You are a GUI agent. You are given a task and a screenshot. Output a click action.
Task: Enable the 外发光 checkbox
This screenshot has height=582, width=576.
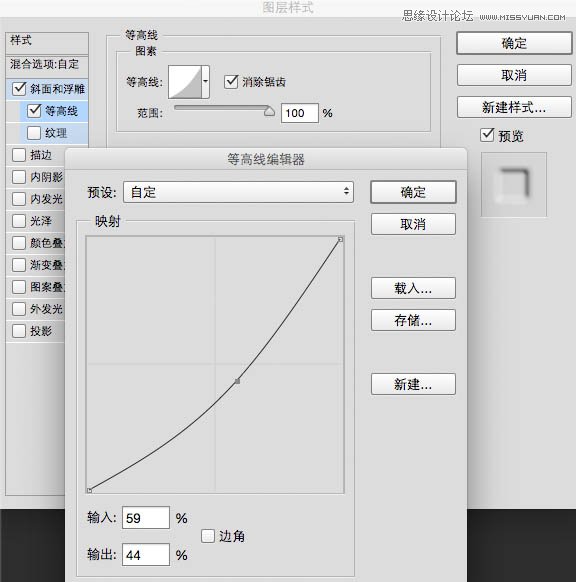pyautogui.click(x=19, y=308)
